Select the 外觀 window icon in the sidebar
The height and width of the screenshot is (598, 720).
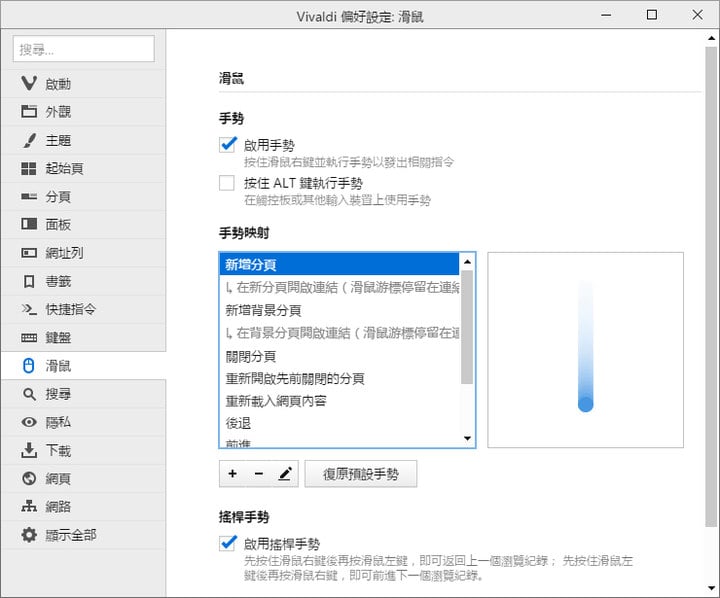(29, 112)
